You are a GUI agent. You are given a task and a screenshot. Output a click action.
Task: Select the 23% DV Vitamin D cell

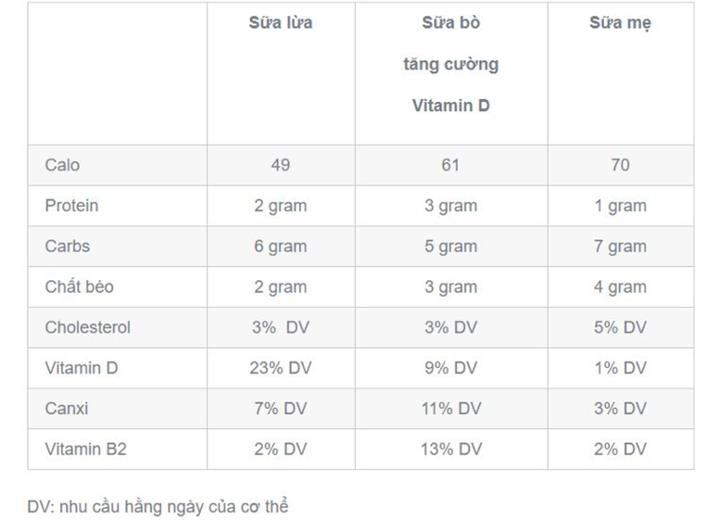[281, 367]
